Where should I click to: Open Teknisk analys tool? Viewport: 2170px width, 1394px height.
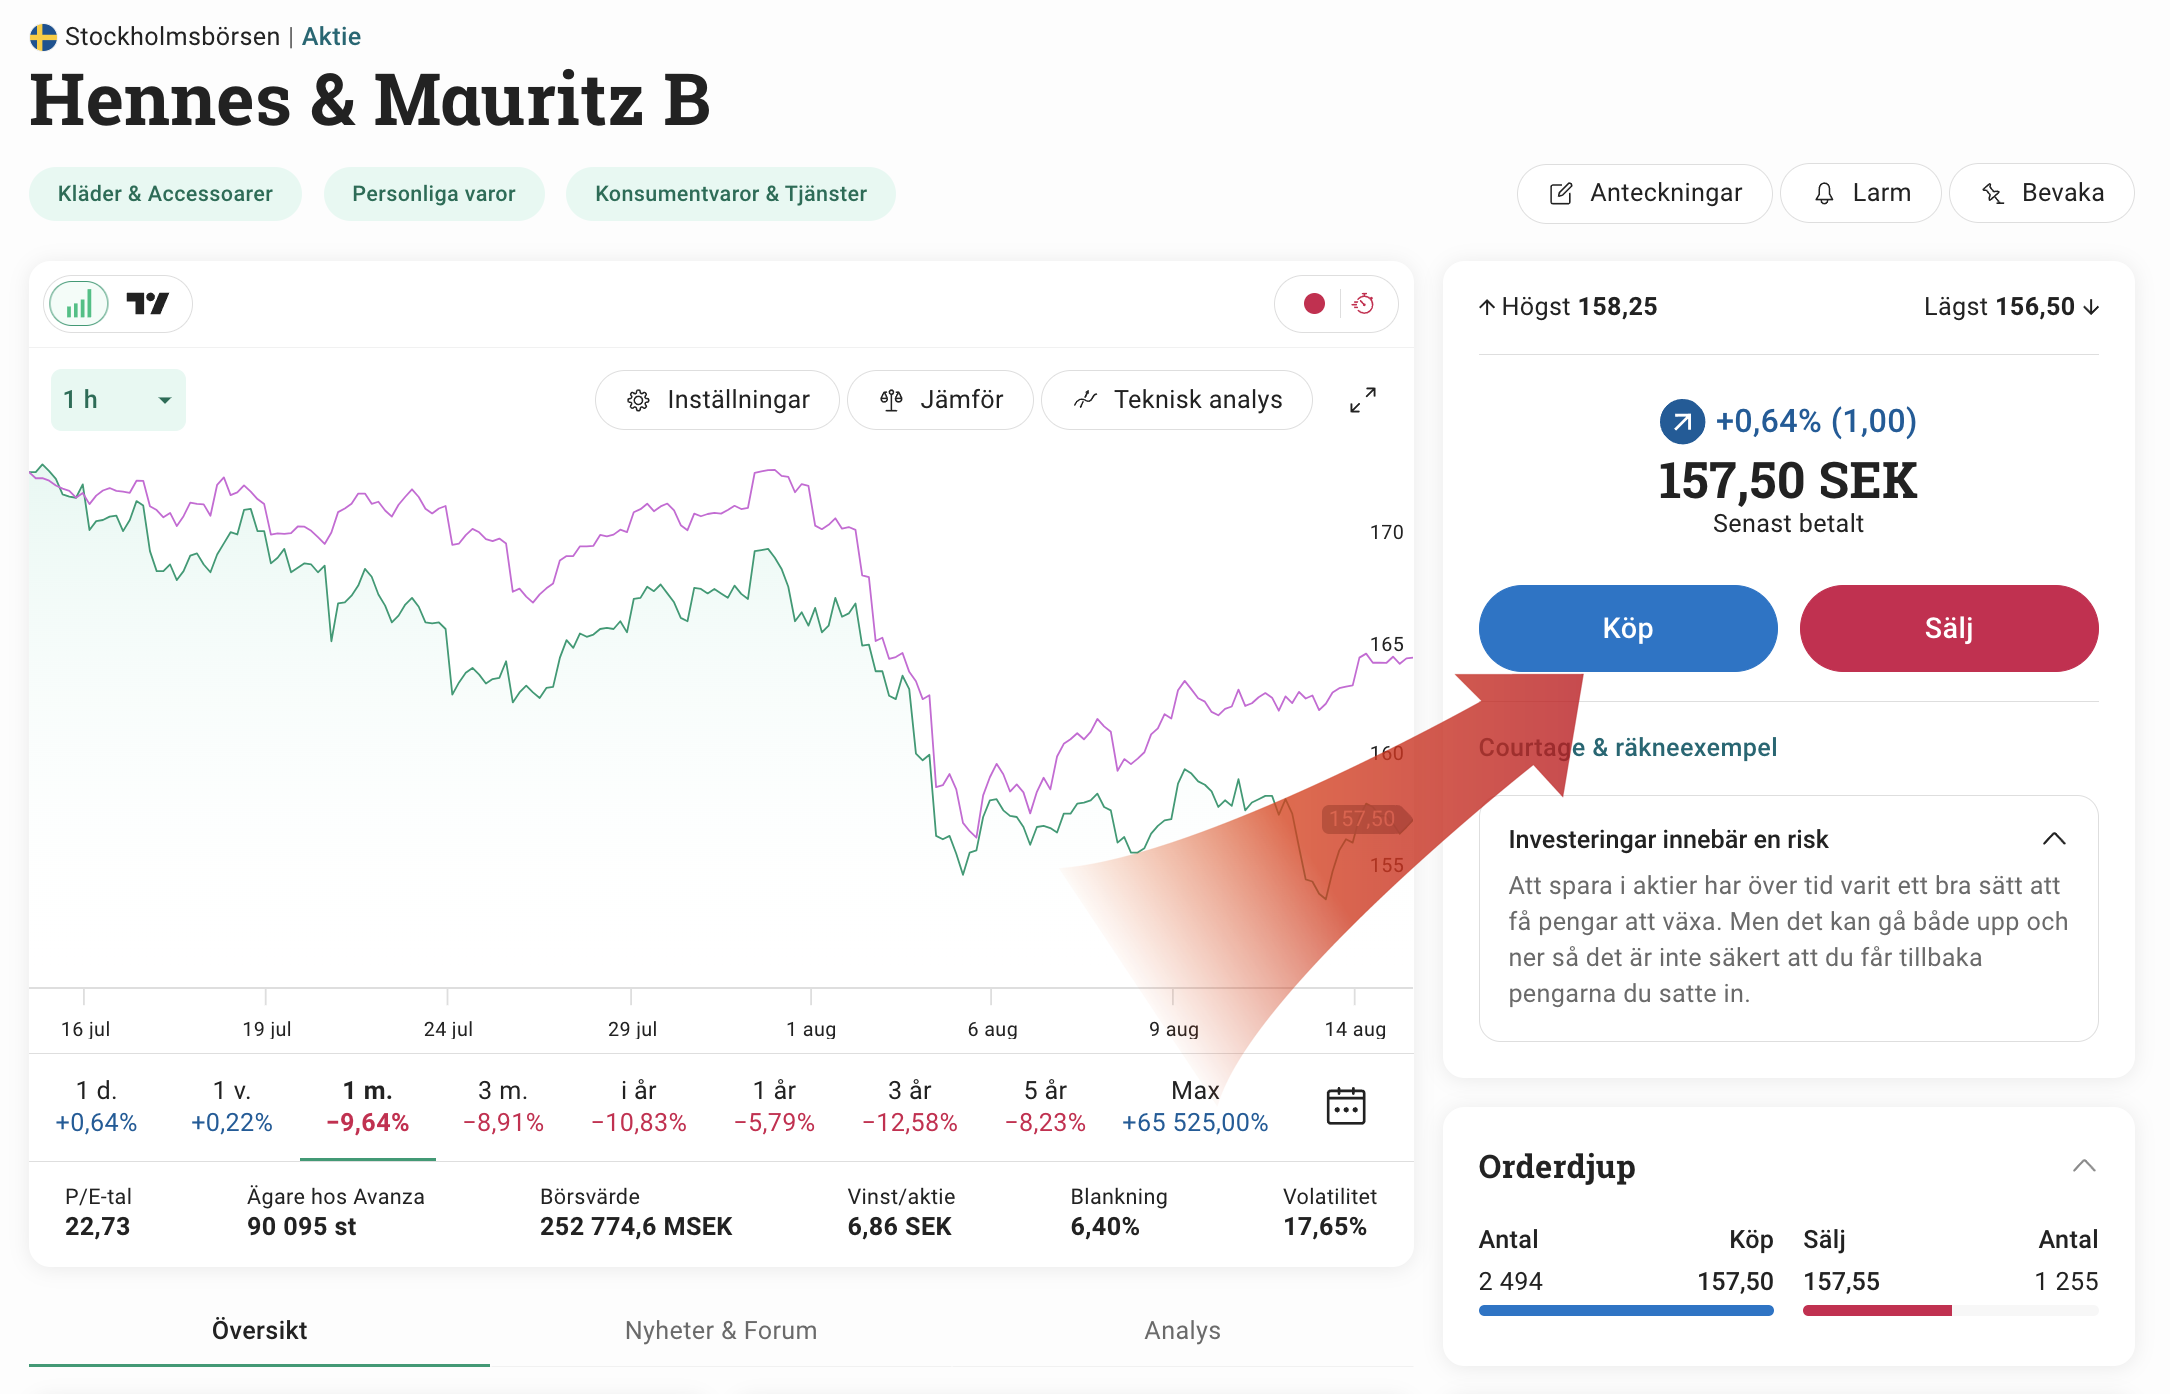(x=1177, y=400)
